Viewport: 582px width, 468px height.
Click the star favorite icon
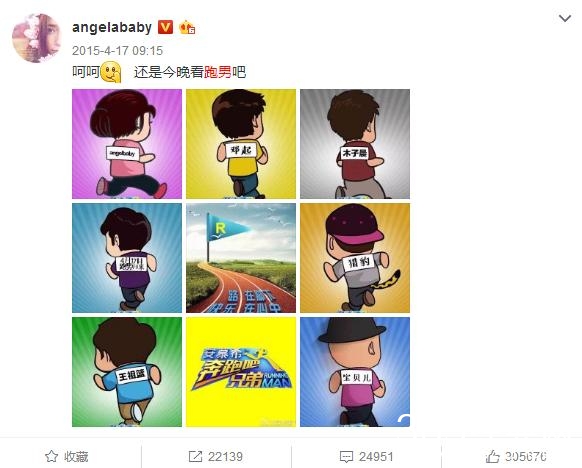click(51, 456)
